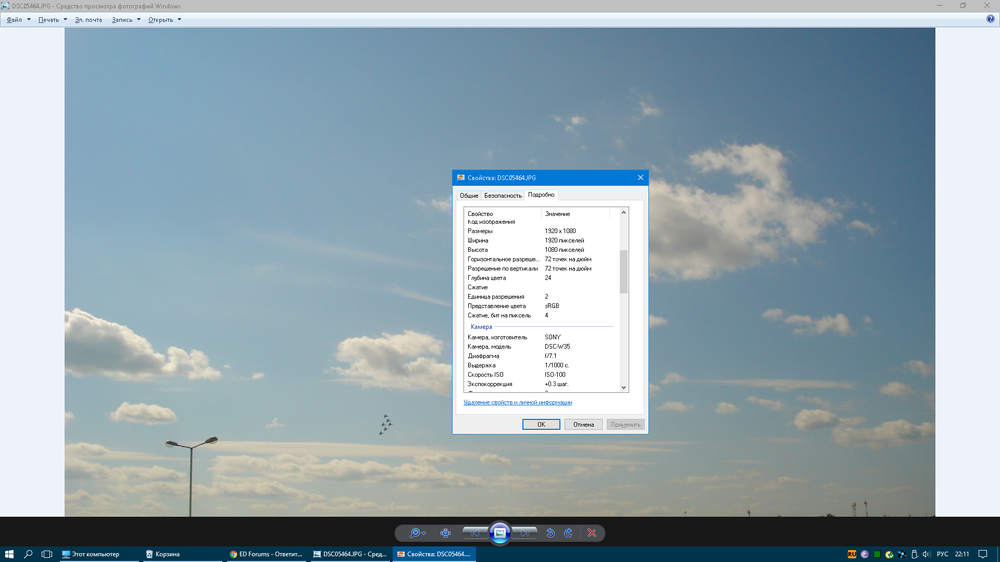Switch to the Общие tab
Screen dimensions: 1000x562
469,196
